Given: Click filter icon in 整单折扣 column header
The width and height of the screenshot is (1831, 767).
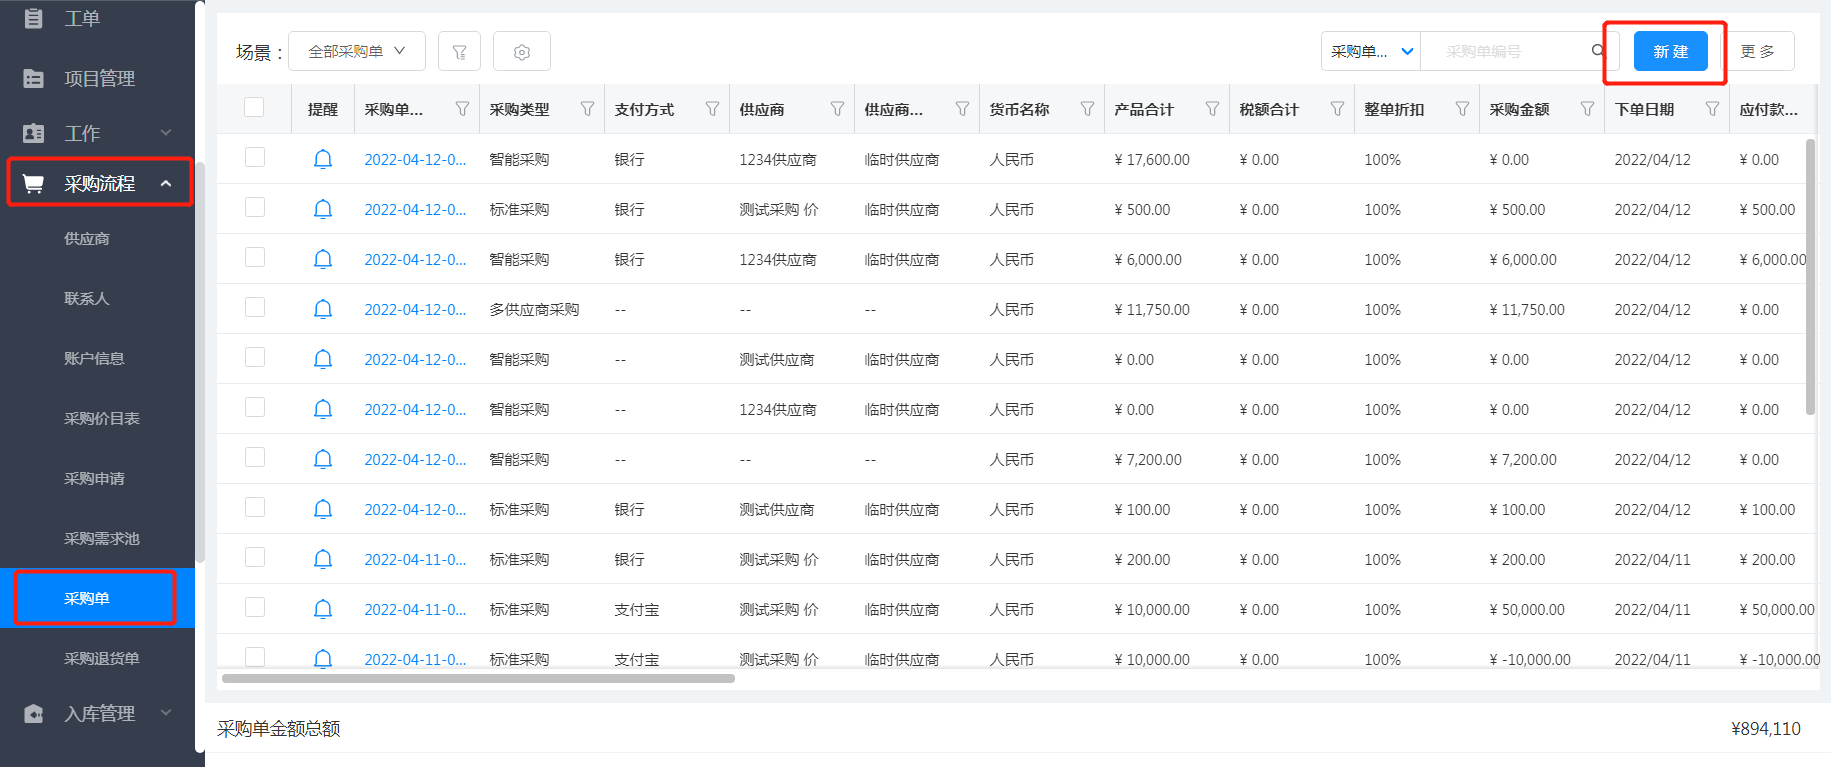Looking at the screenshot, I should (x=1462, y=109).
